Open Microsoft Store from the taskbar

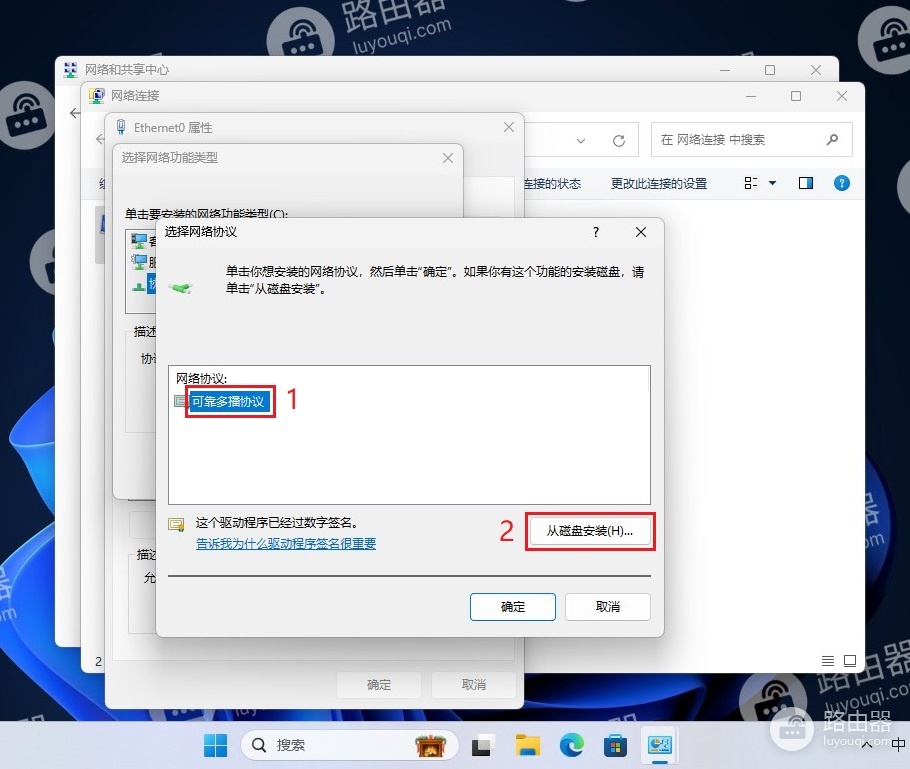point(615,745)
